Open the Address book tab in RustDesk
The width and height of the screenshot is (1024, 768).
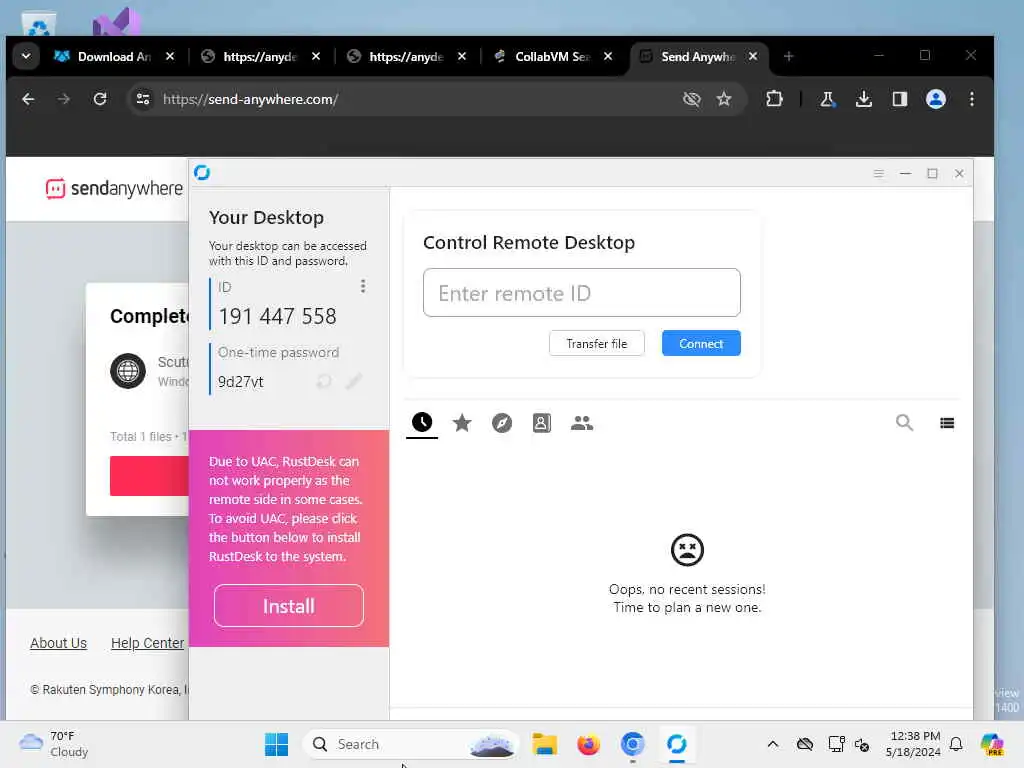[541, 423]
